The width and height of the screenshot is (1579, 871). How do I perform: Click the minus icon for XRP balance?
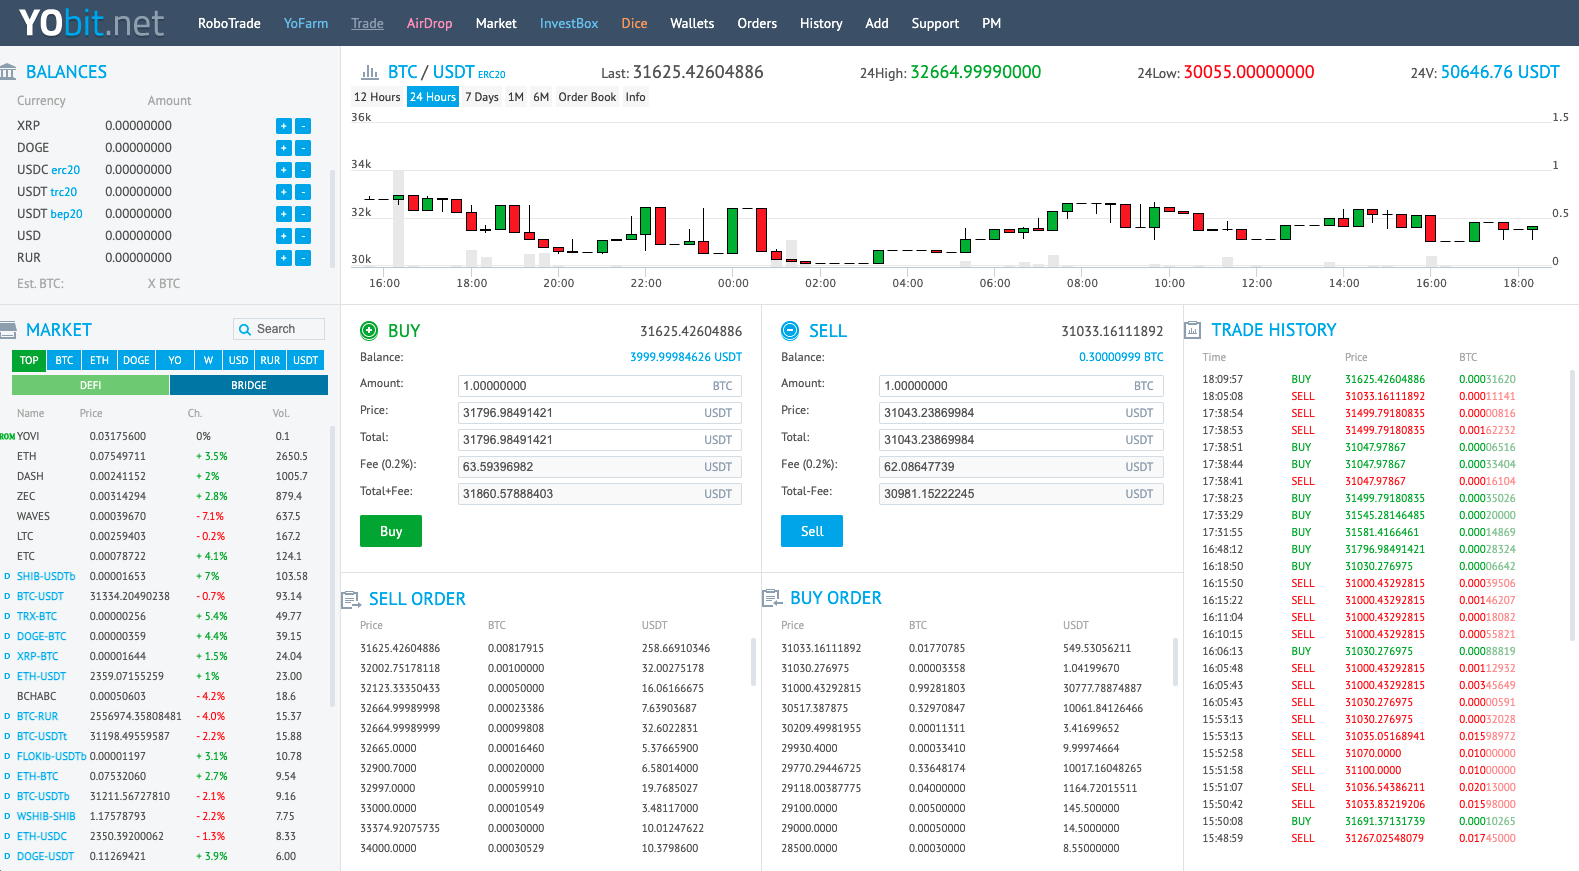303,126
